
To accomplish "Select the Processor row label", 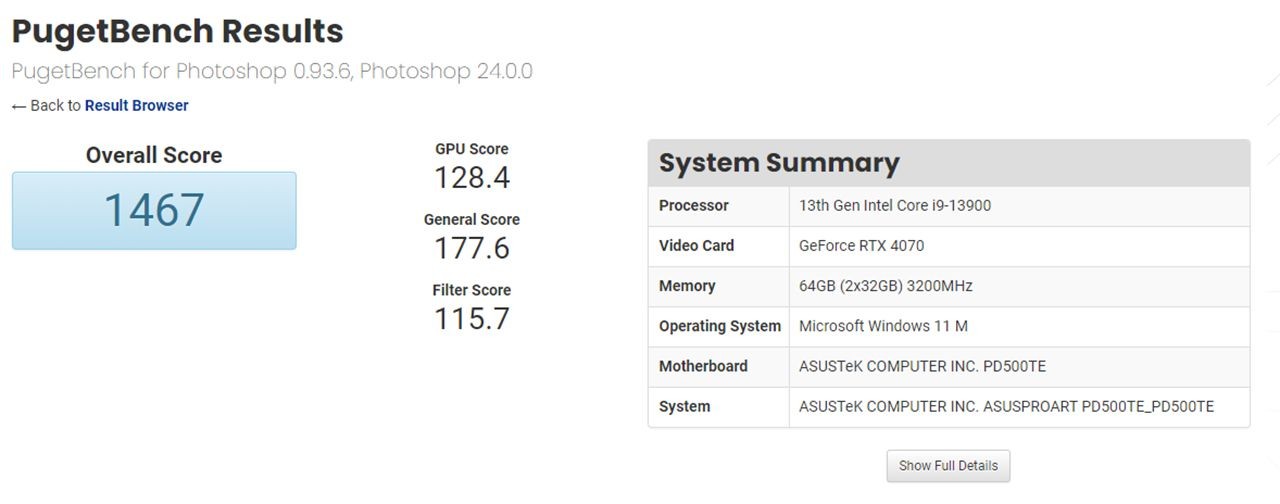I will pos(694,206).
